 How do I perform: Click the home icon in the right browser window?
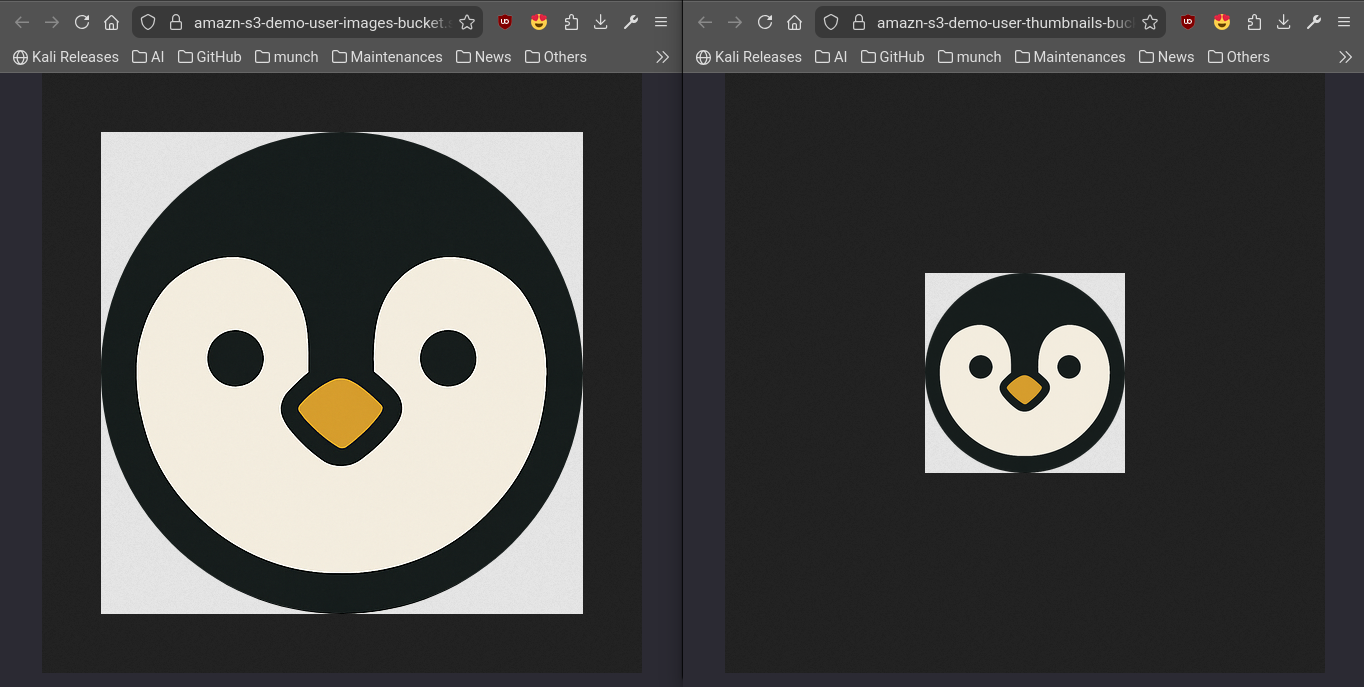(795, 22)
